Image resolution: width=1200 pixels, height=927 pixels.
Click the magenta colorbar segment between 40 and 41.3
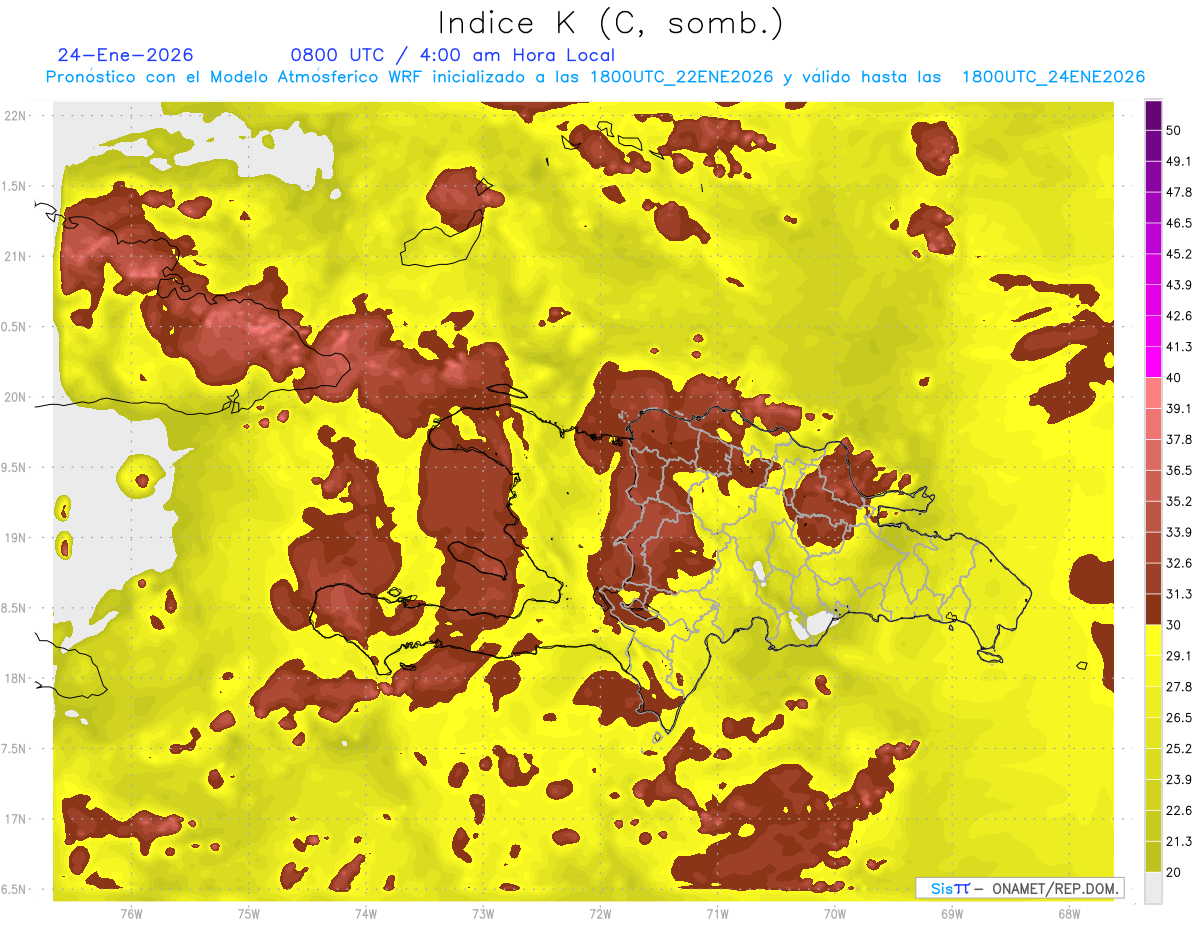1153,362
